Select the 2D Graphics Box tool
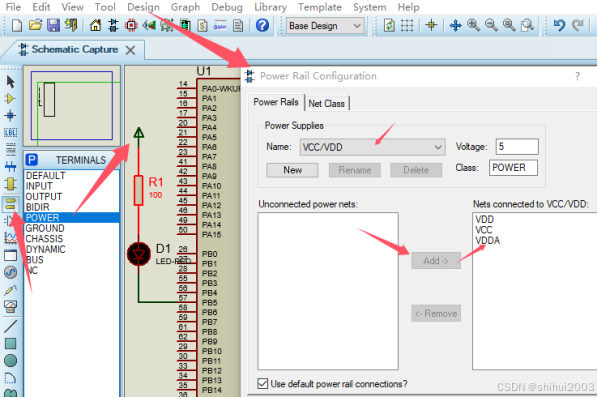Image resolution: width=598 pixels, height=398 pixels. (x=10, y=343)
